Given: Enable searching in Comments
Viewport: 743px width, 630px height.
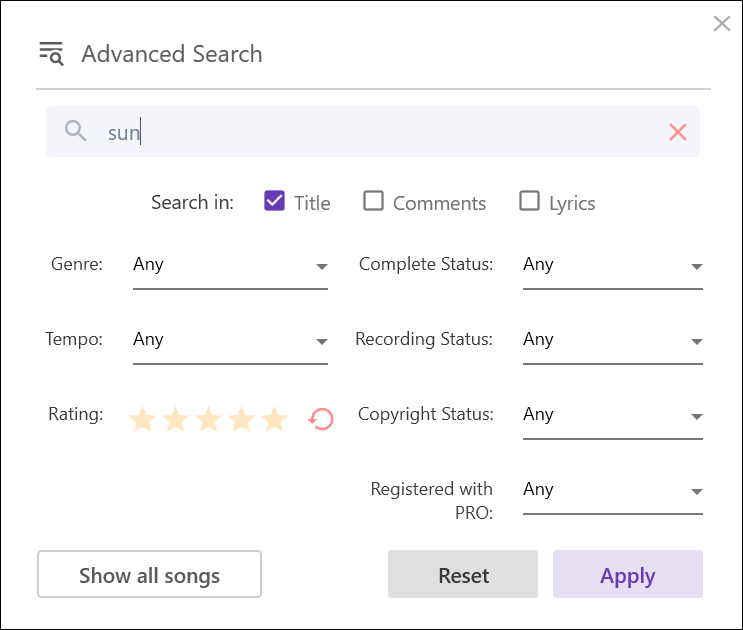Looking at the screenshot, I should 373,202.
